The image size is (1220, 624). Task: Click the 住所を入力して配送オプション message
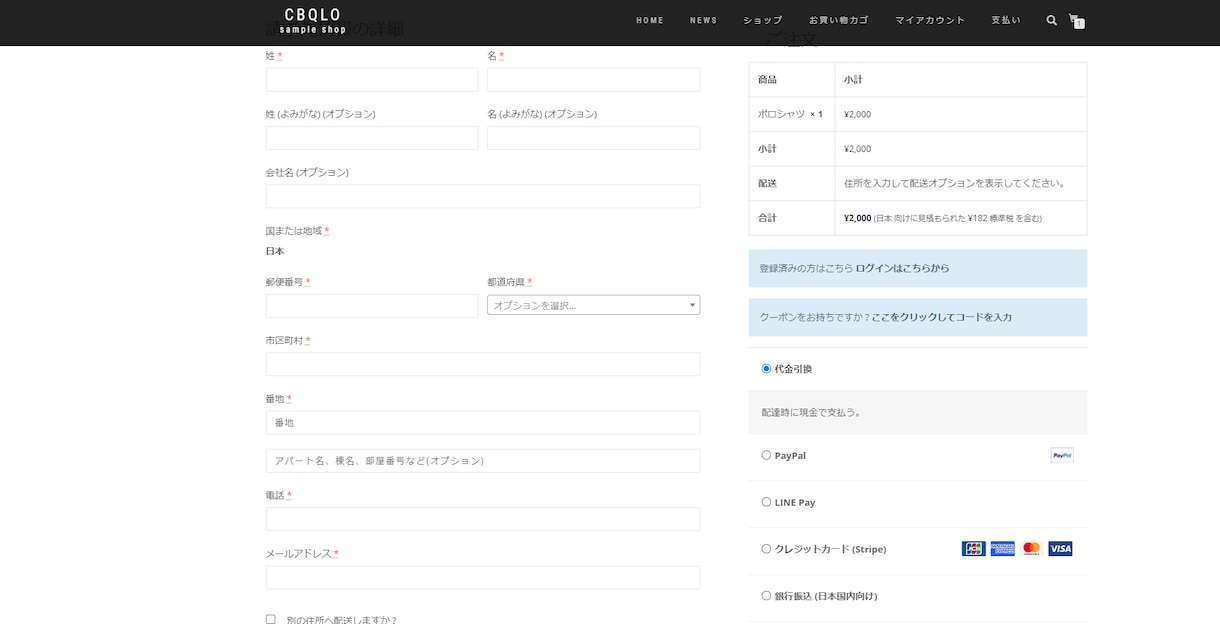[954, 183]
